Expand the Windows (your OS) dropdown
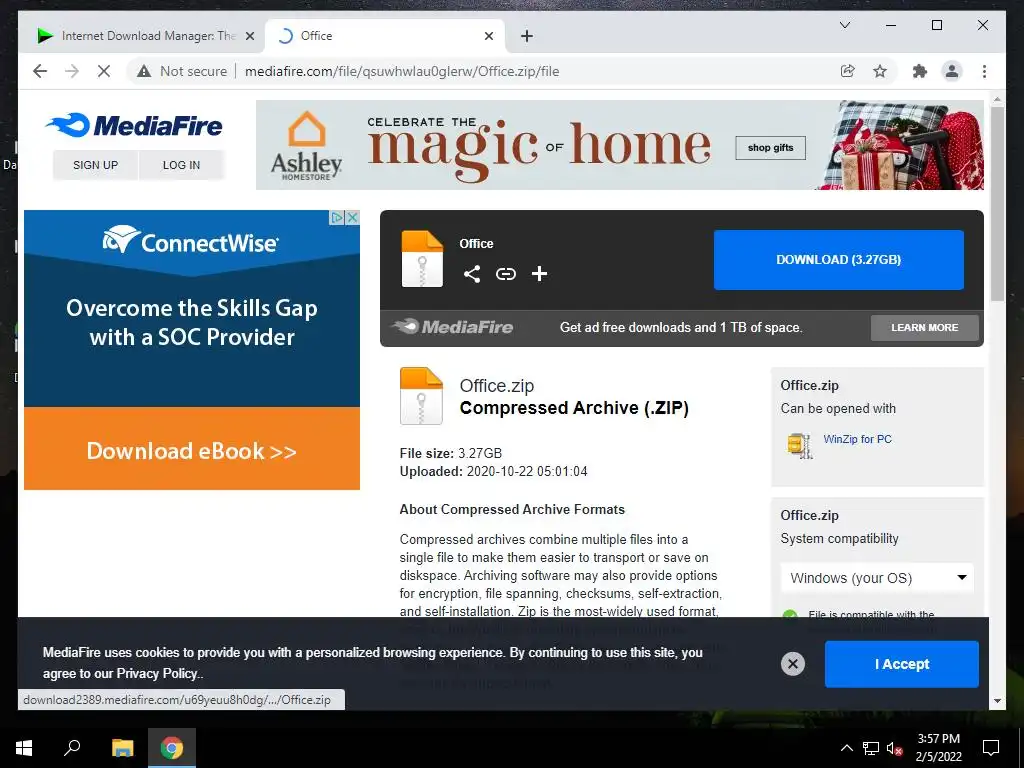The image size is (1024, 768). [878, 578]
